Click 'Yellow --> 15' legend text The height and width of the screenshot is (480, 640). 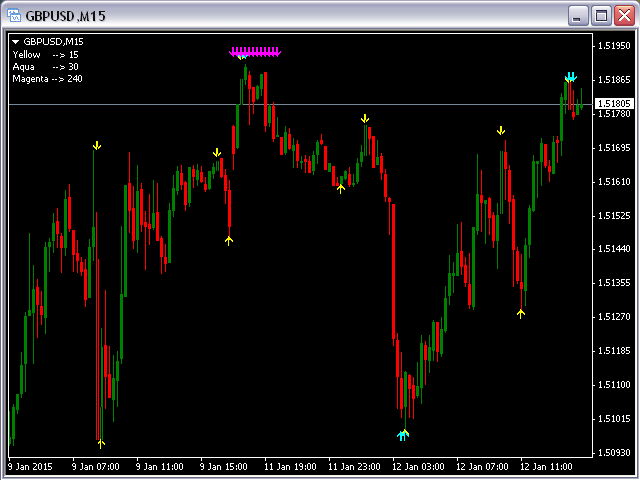tap(45, 55)
